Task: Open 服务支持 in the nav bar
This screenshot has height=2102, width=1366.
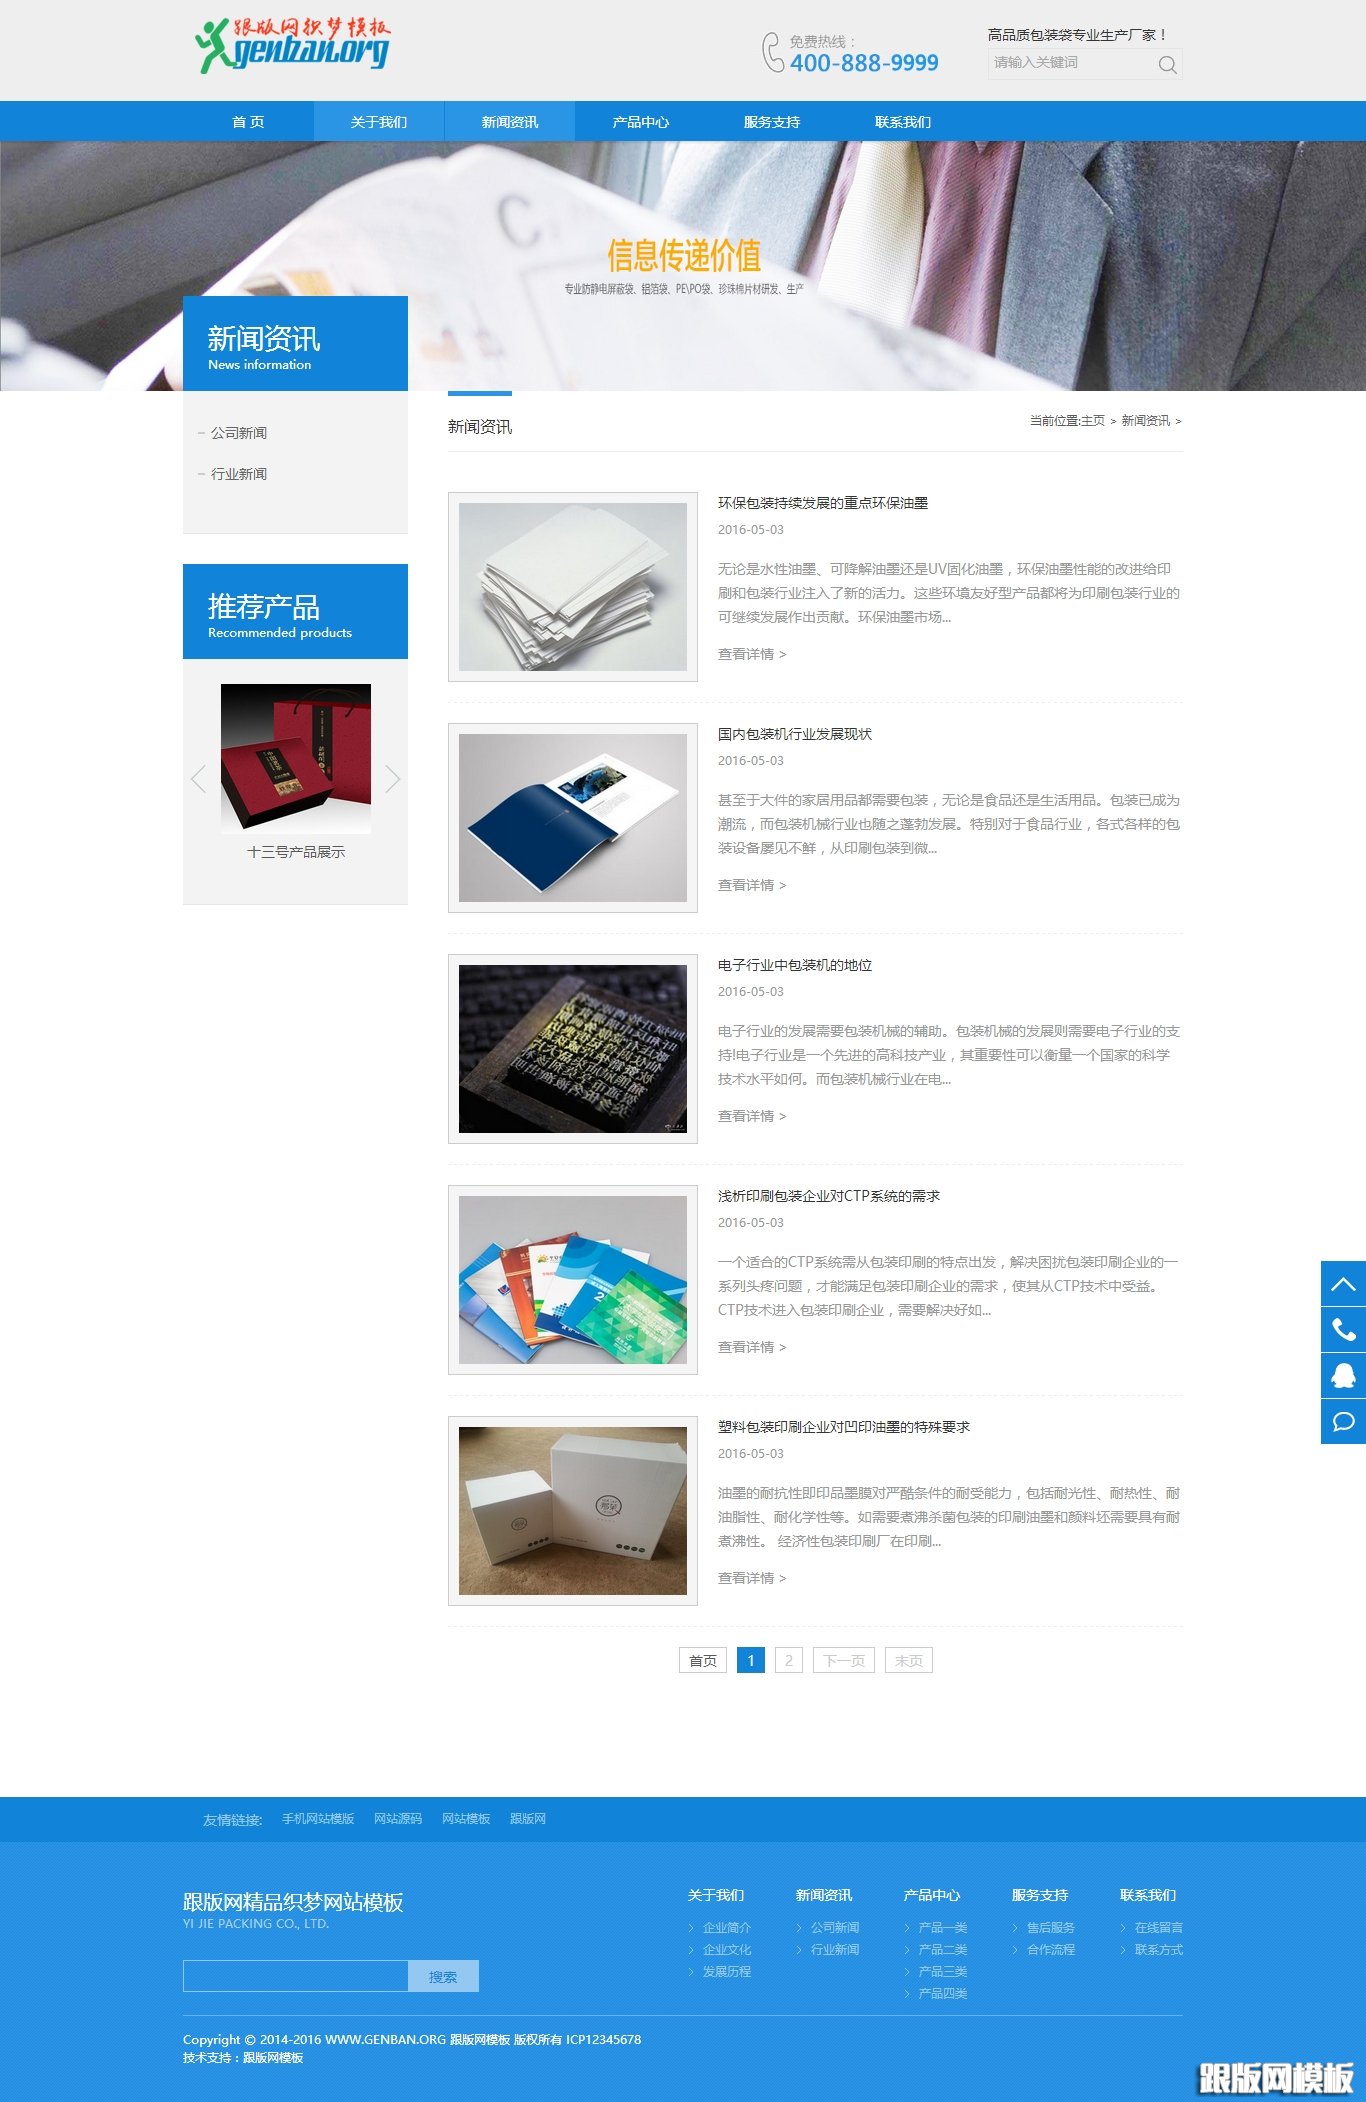Action: click(x=772, y=122)
